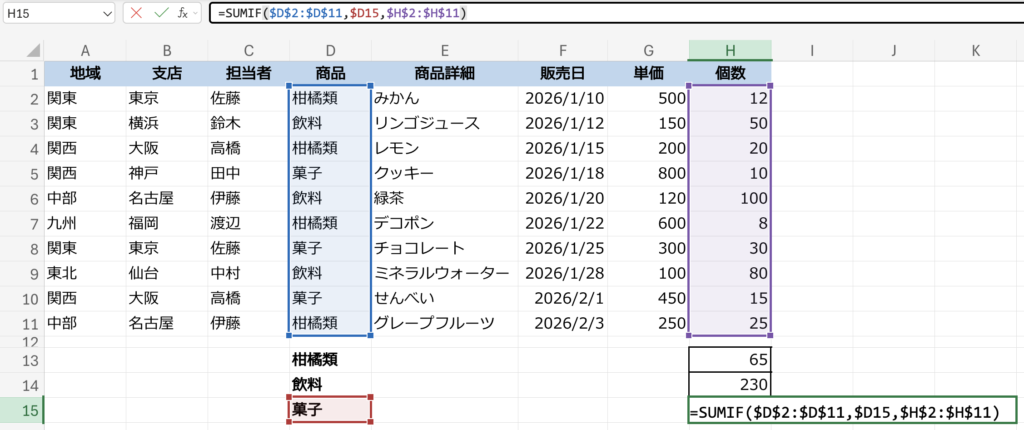Confirm formula with the checkmark icon
This screenshot has width=1024, height=430.
159,14
